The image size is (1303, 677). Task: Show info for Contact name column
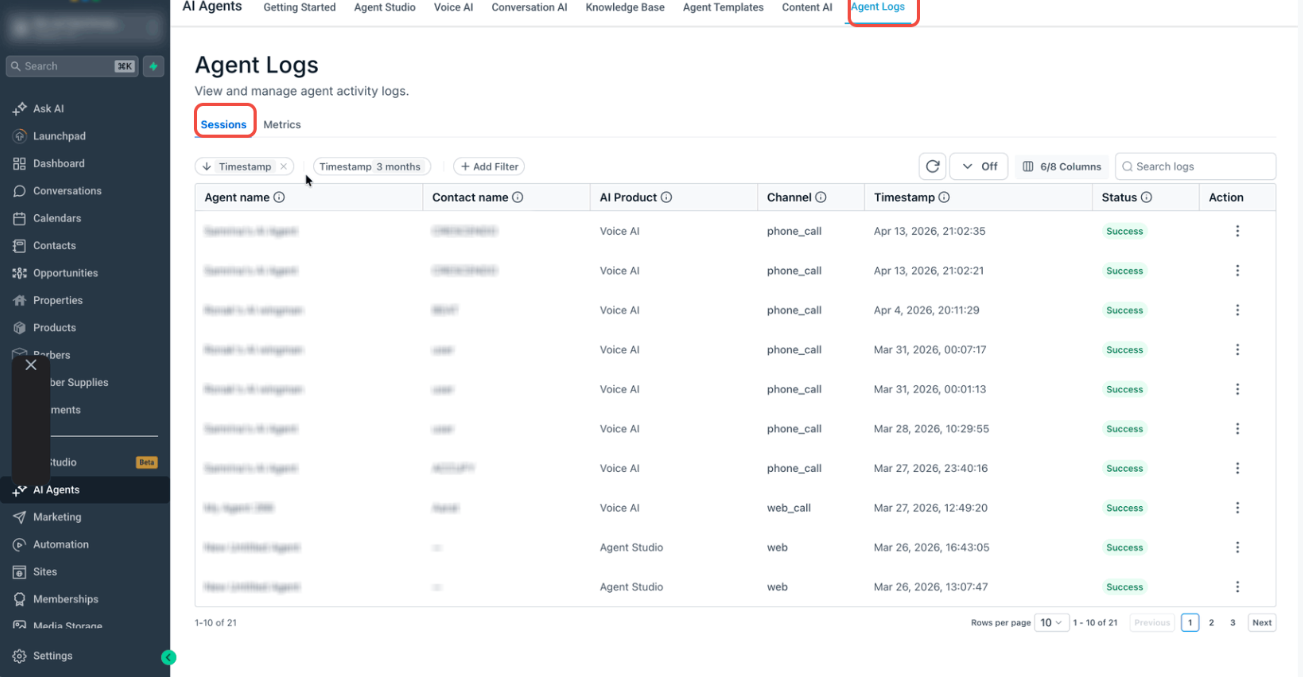click(518, 198)
